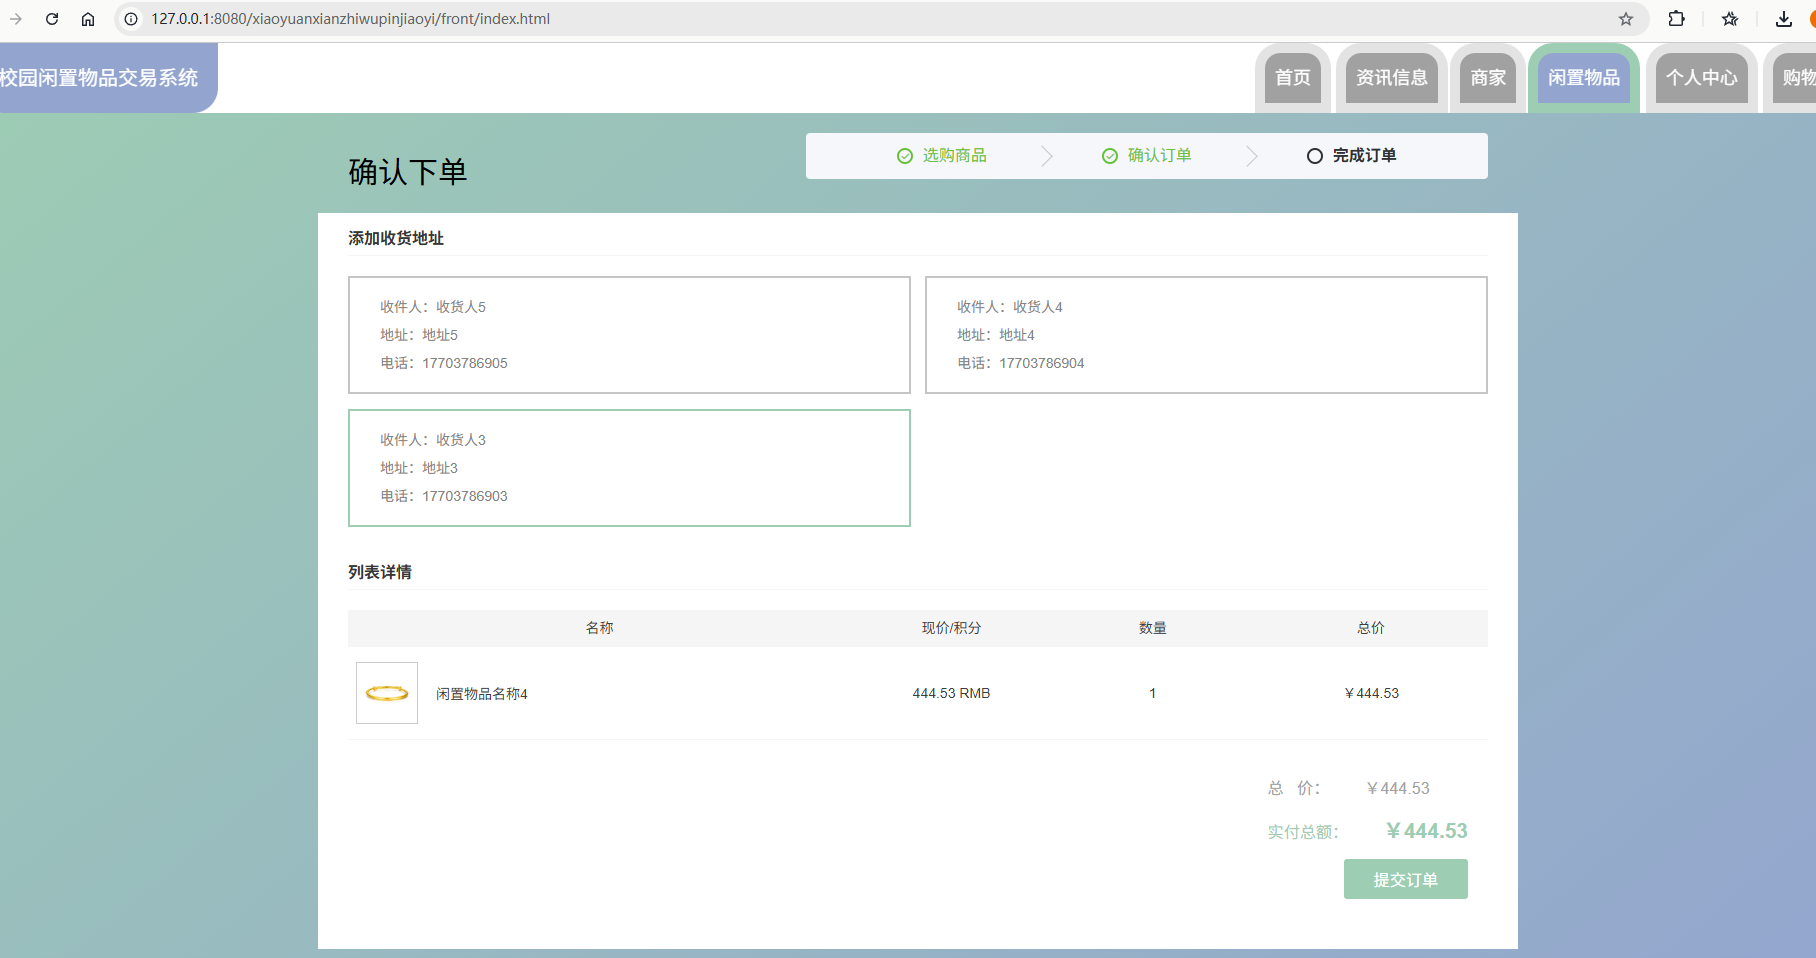Viewport: 1816px width, 958px height.
Task: Click the browser home icon
Action: tap(88, 18)
